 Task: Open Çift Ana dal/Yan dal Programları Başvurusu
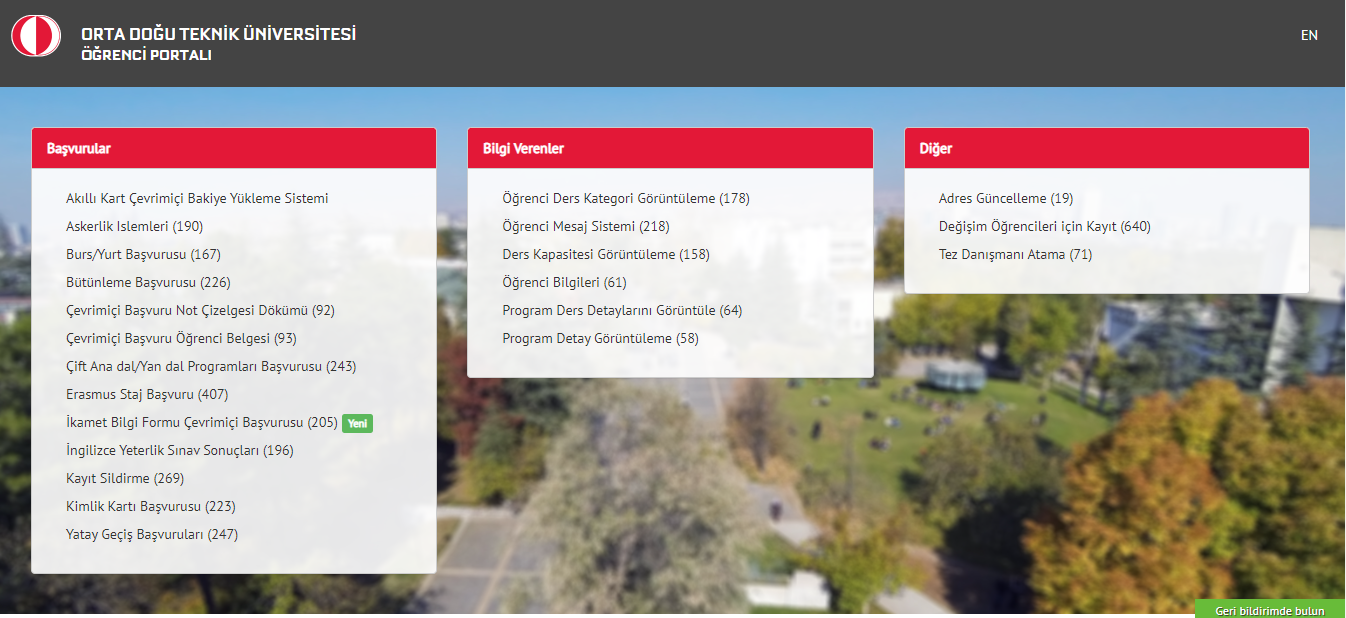point(211,367)
